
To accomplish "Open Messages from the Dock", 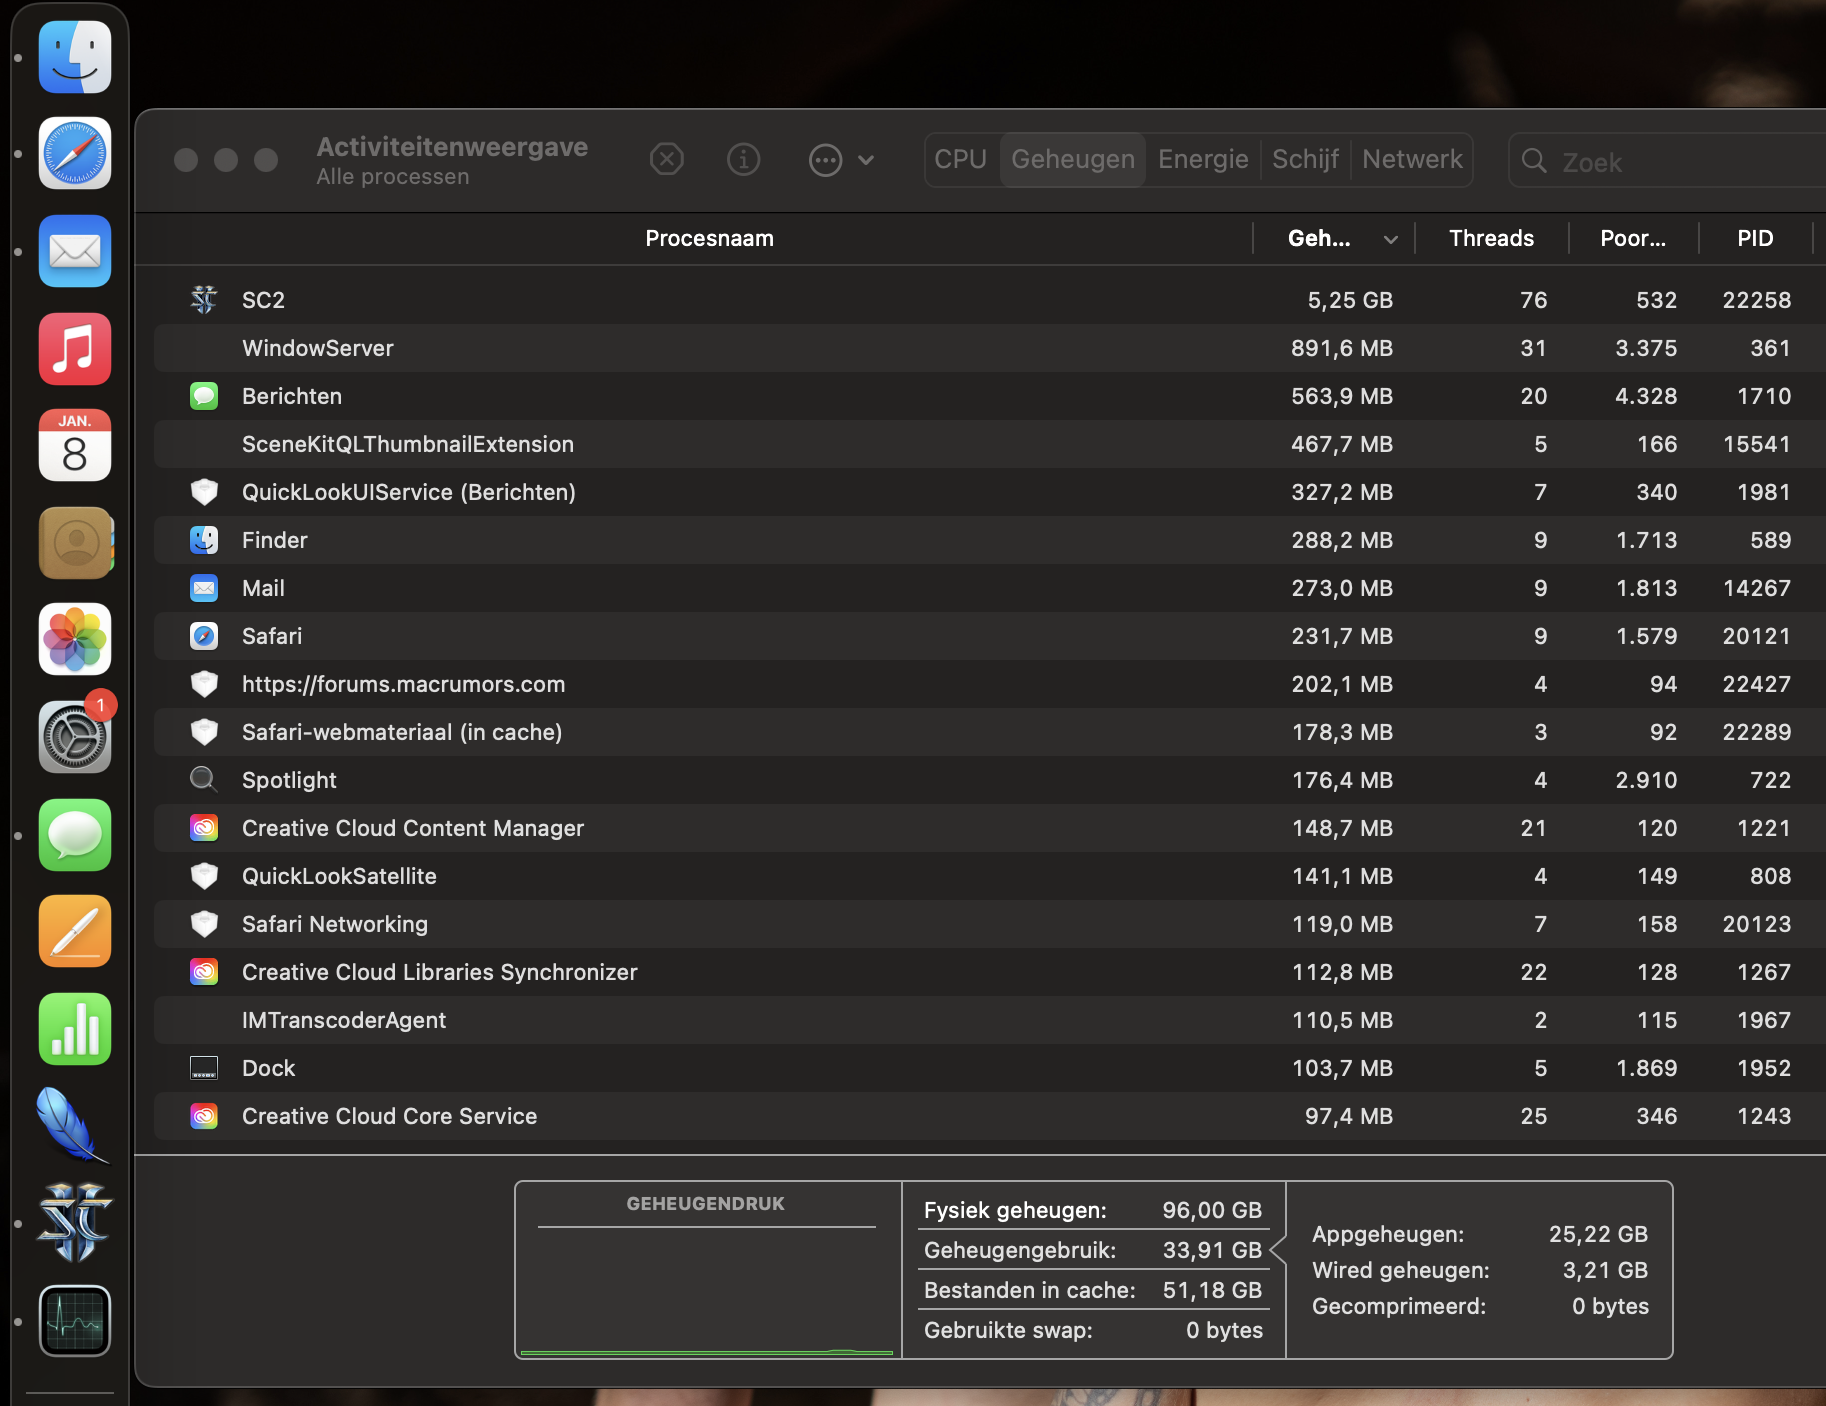I will coord(75,835).
